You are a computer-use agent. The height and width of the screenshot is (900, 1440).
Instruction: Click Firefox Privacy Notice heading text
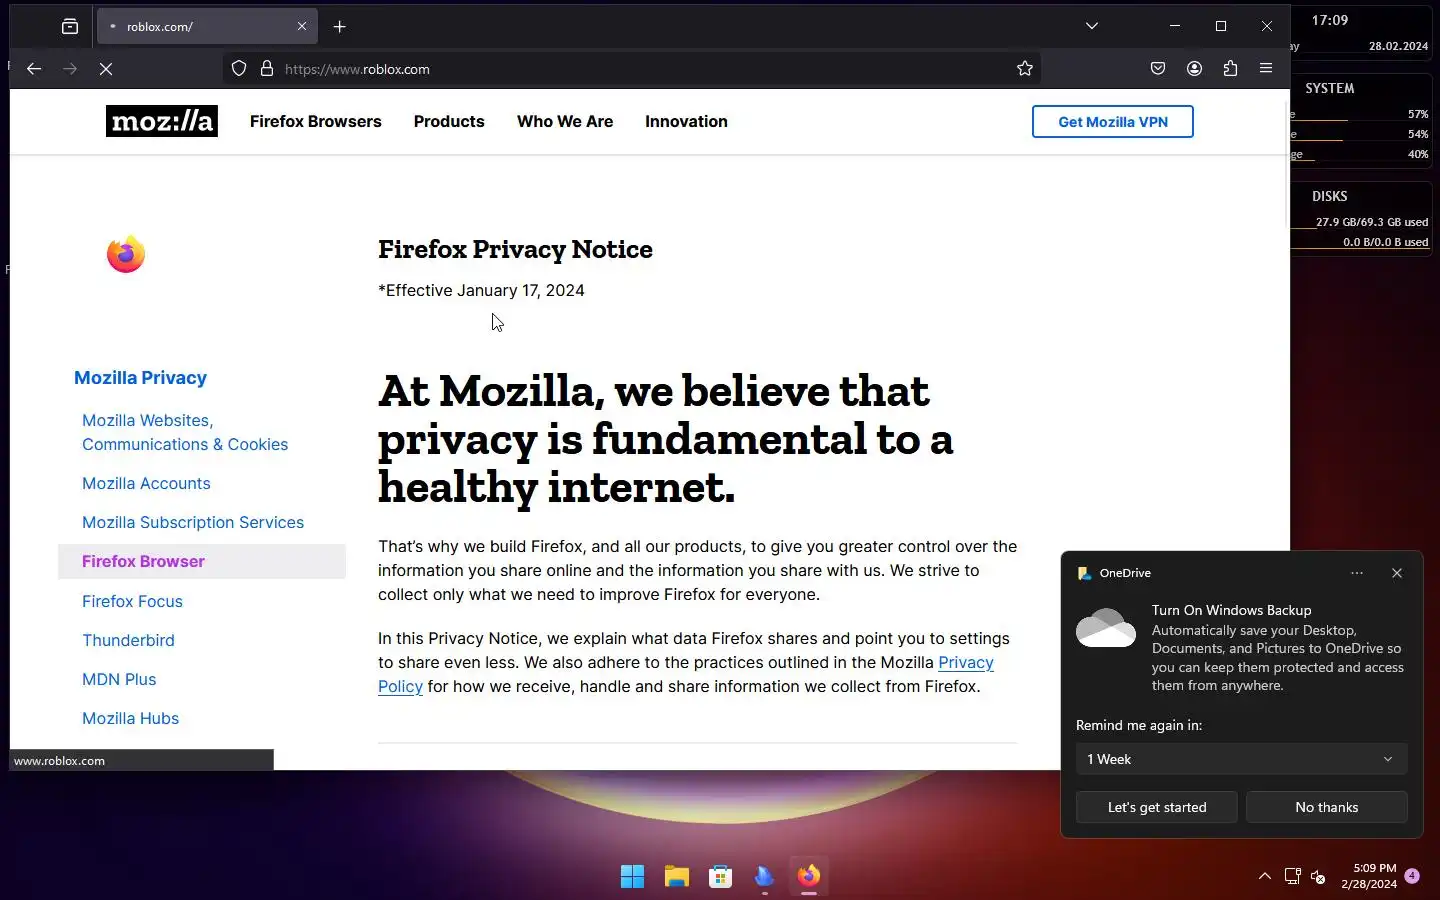(515, 249)
